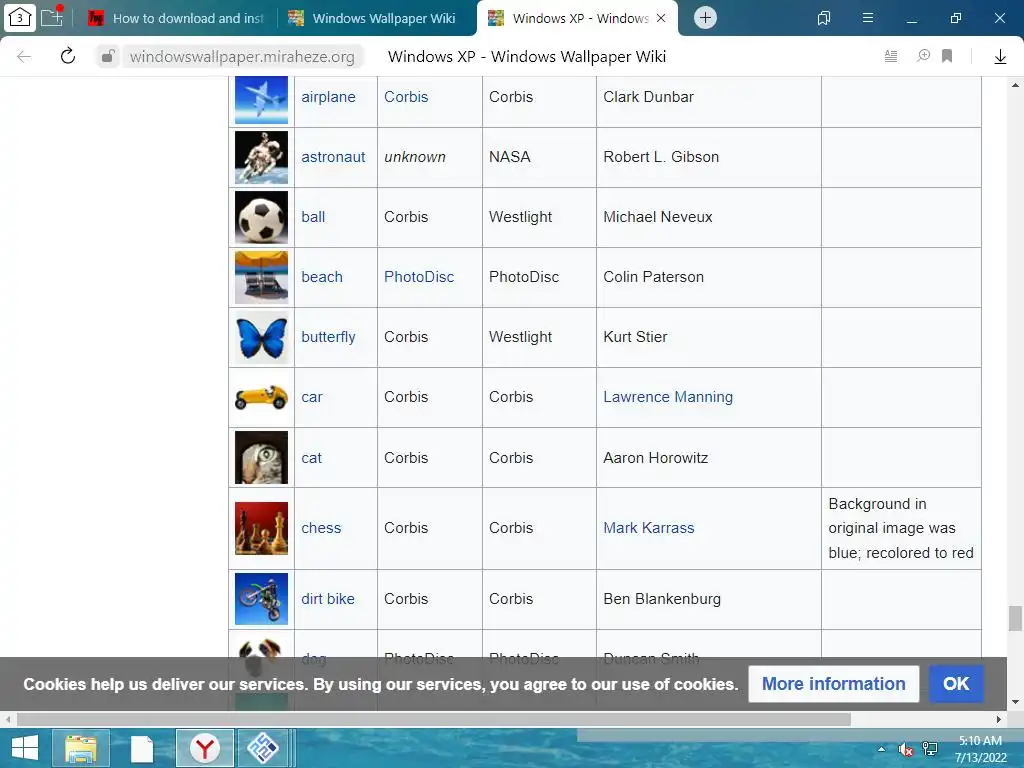Screen dimensions: 1024x768
Task: Select the 'Colin Paterson' cell text
Action: (654, 277)
